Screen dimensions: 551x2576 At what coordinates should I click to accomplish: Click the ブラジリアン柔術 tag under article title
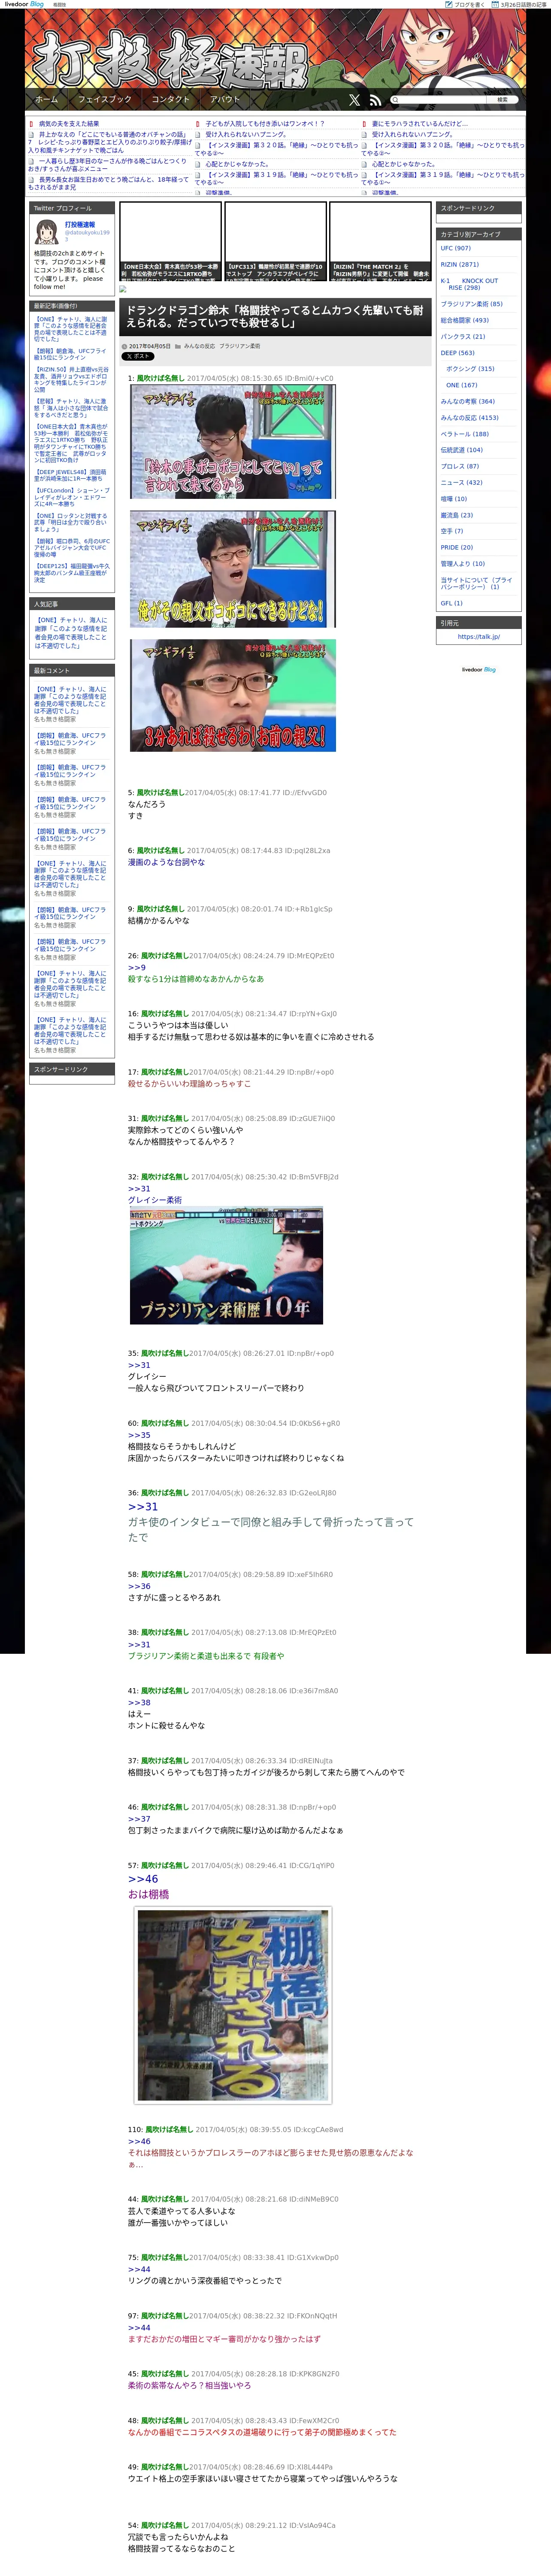(x=239, y=346)
